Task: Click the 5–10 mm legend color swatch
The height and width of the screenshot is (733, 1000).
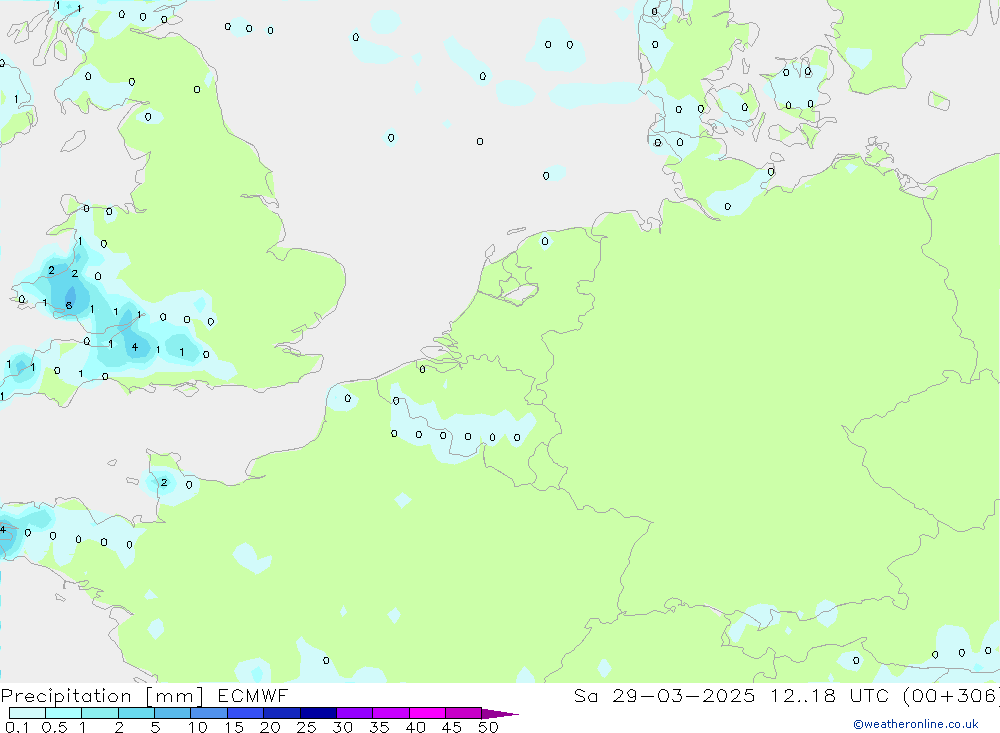Action: 173,713
